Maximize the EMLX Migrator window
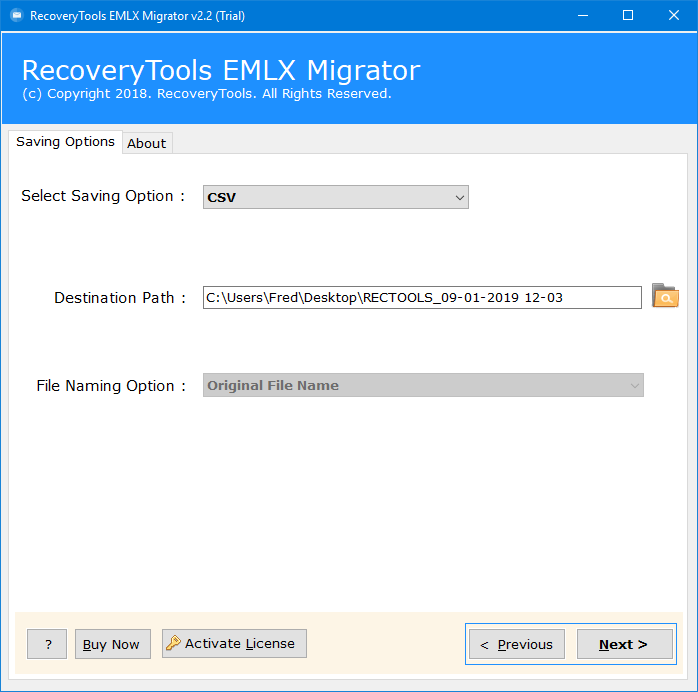 [x=628, y=16]
